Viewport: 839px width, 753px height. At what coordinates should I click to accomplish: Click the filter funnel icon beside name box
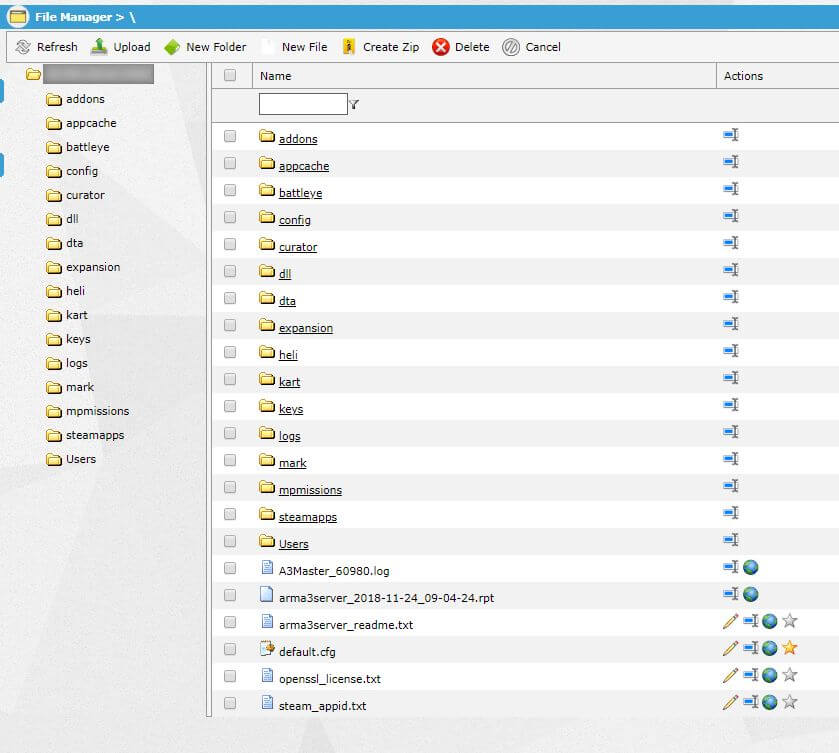click(354, 105)
